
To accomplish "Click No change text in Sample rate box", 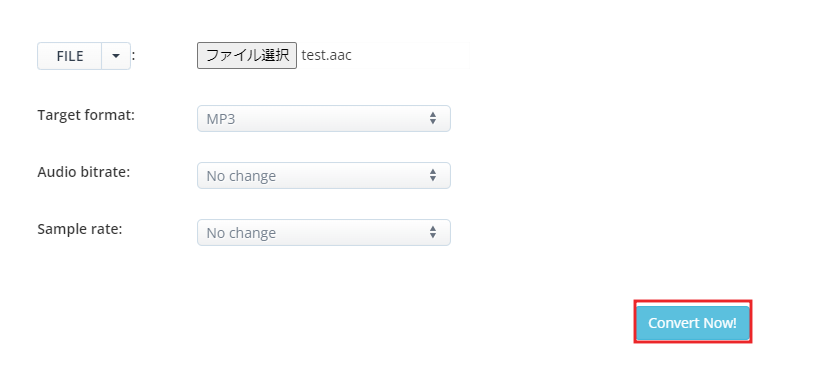I will click(x=241, y=233).
